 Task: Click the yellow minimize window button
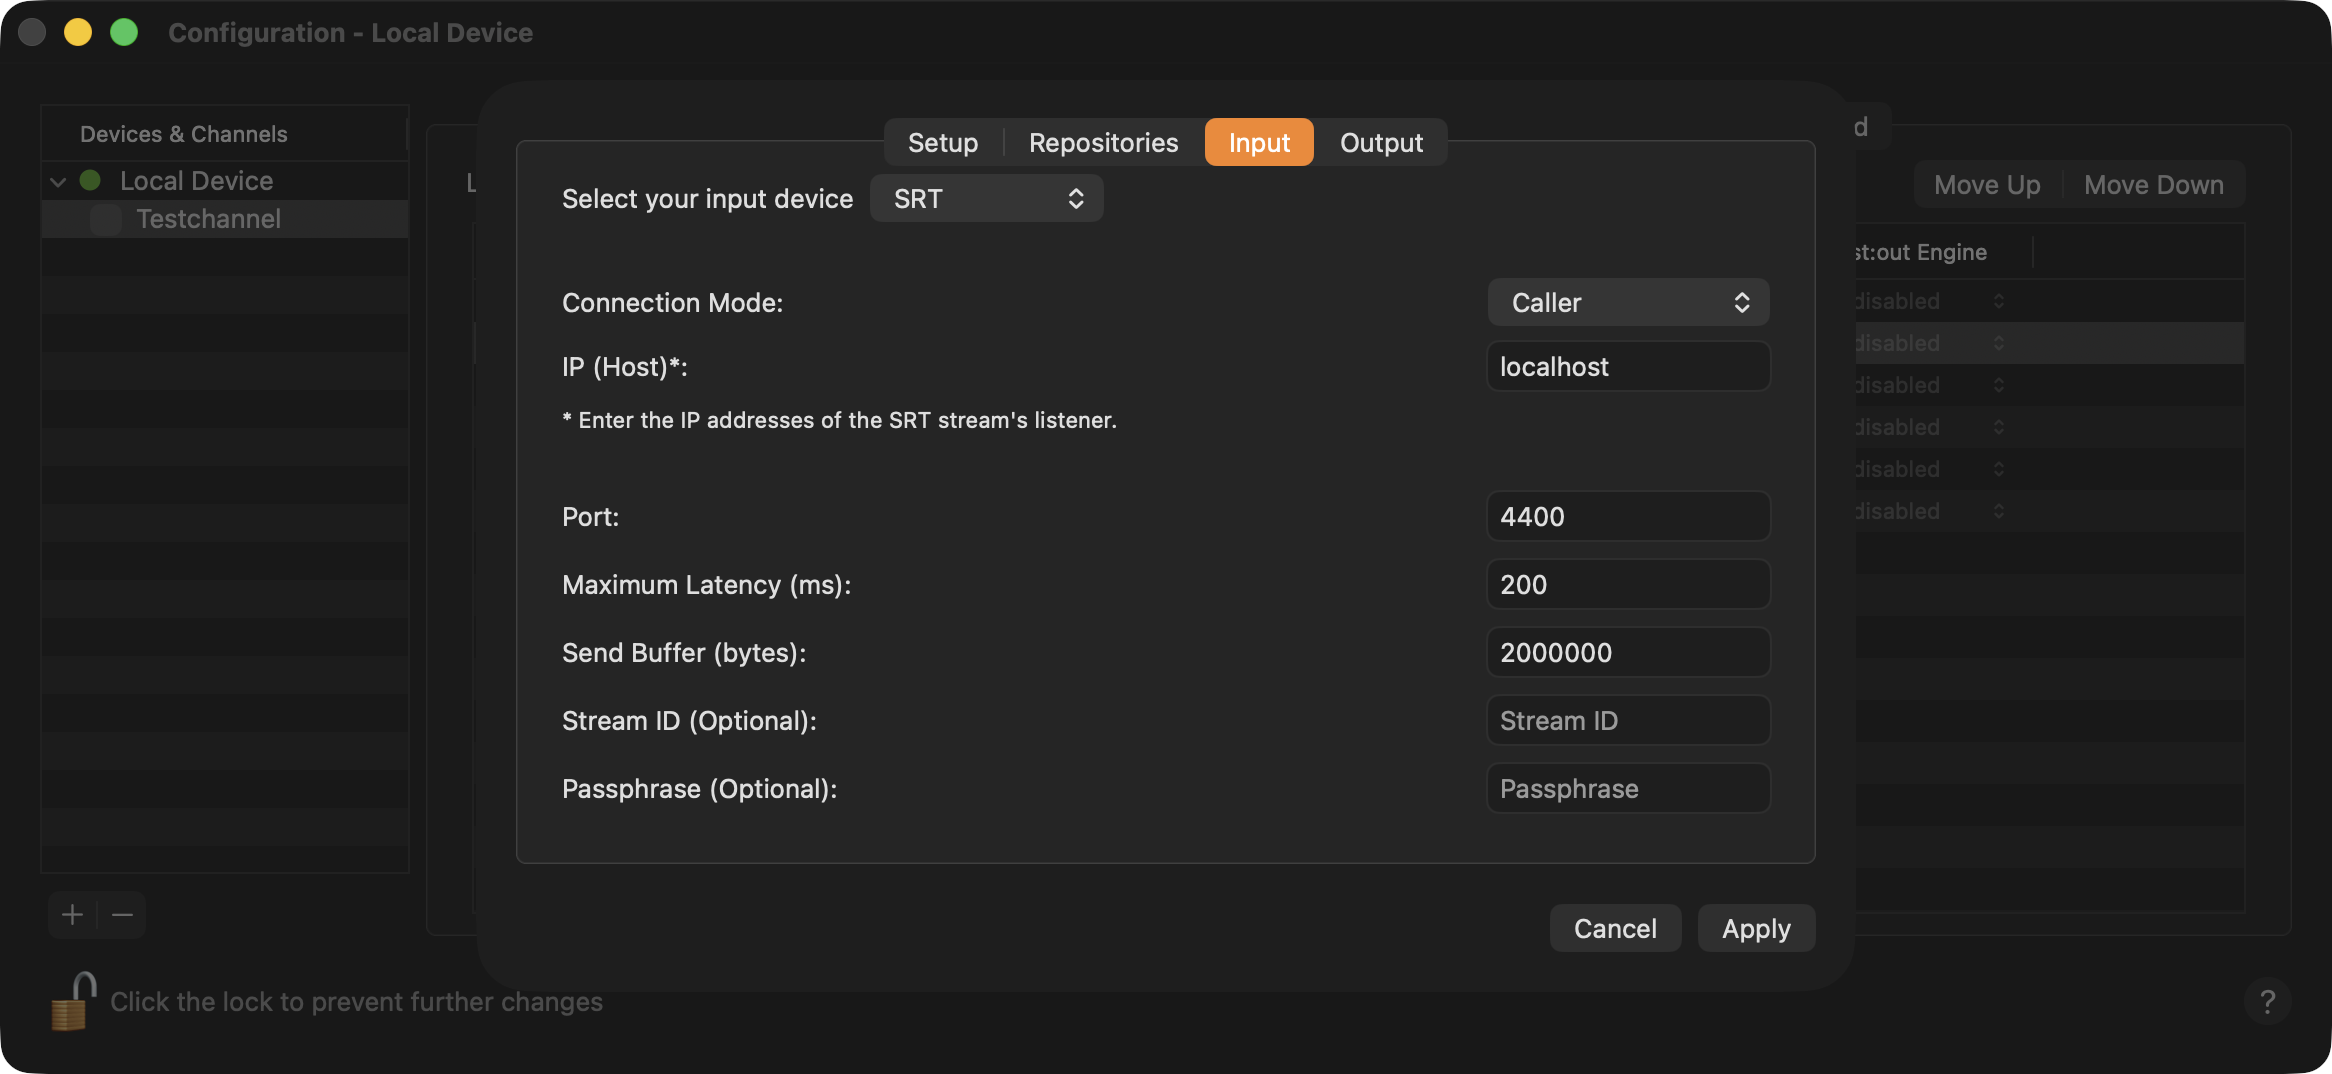tap(78, 32)
